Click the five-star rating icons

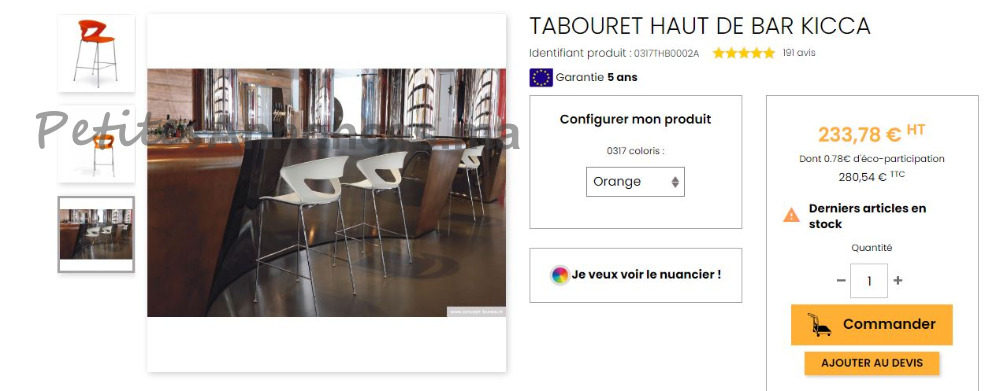tap(744, 53)
